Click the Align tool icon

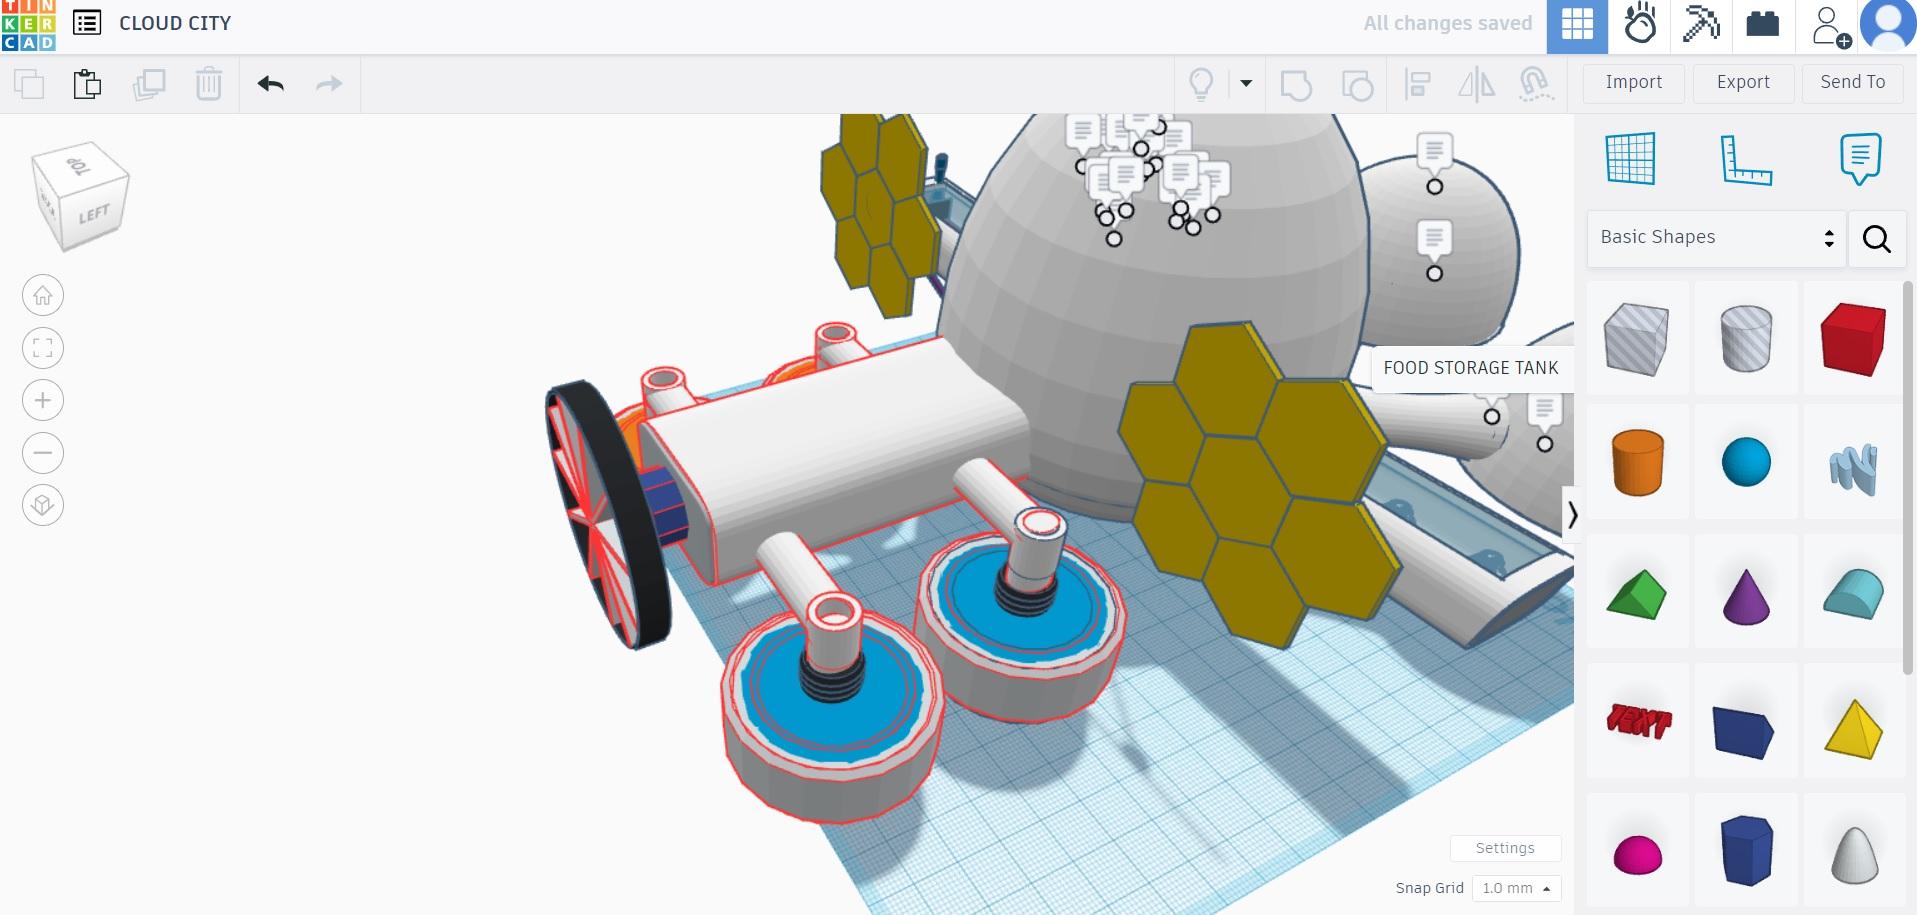pyautogui.click(x=1418, y=85)
